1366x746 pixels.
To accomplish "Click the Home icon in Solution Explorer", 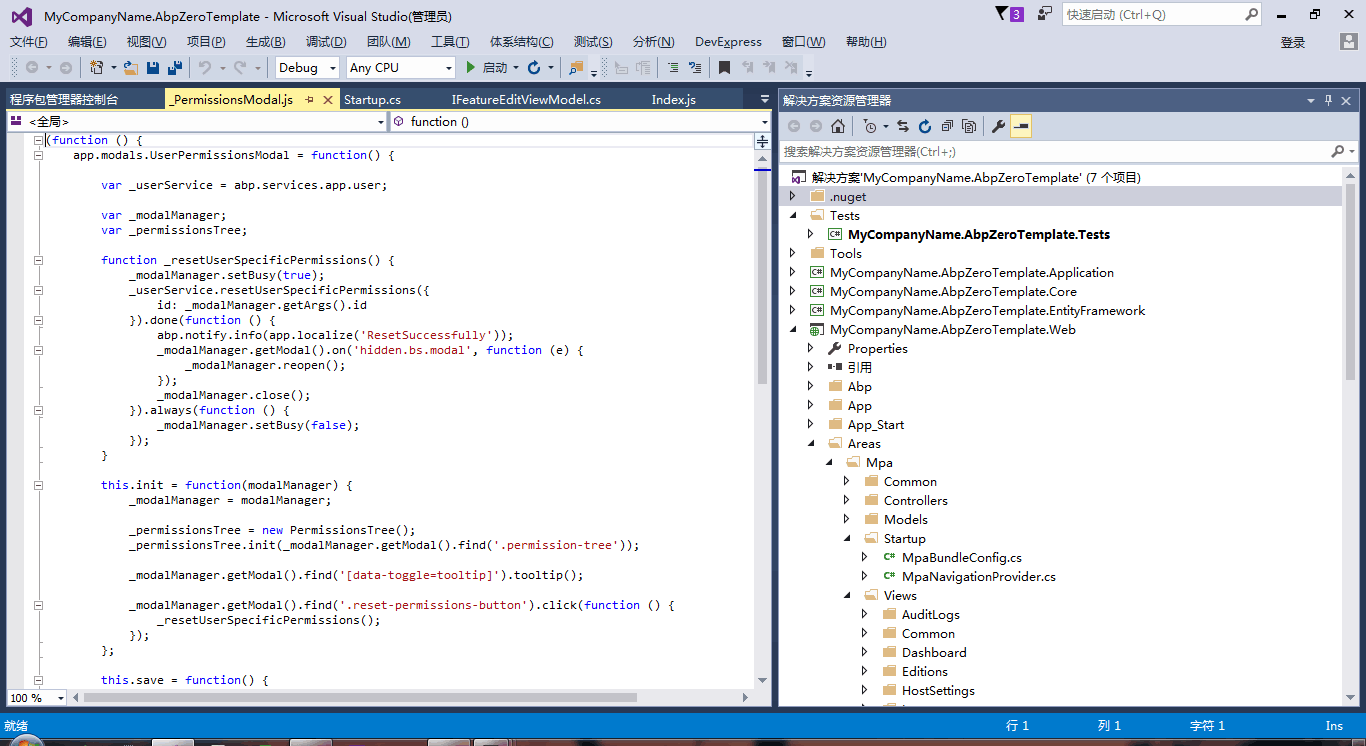I will pyautogui.click(x=838, y=126).
